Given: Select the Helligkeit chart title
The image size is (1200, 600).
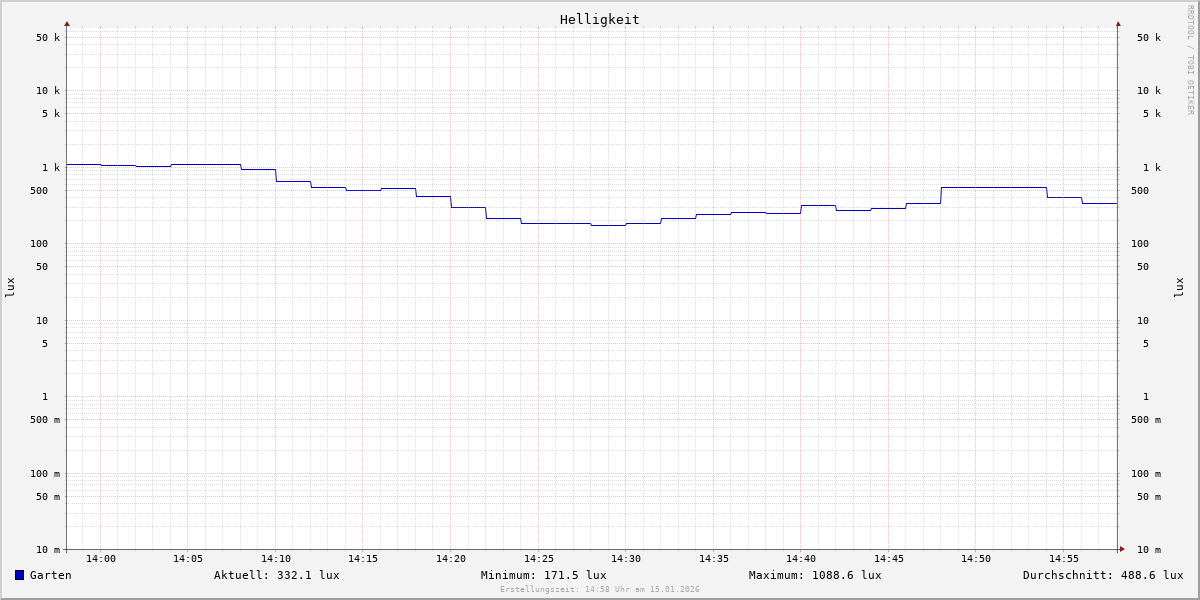Looking at the screenshot, I should (599, 19).
